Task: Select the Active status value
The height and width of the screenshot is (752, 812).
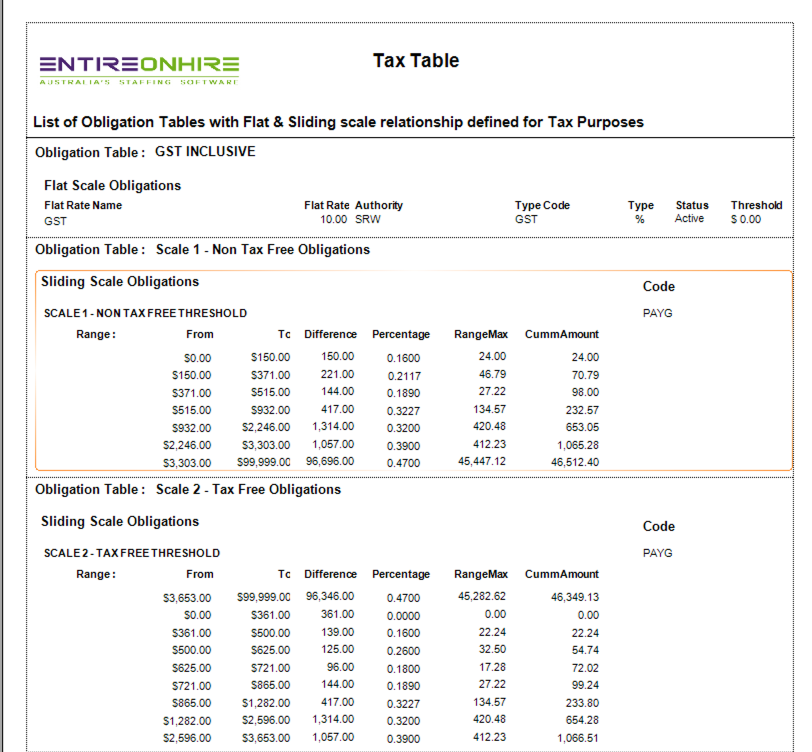Action: tap(689, 219)
